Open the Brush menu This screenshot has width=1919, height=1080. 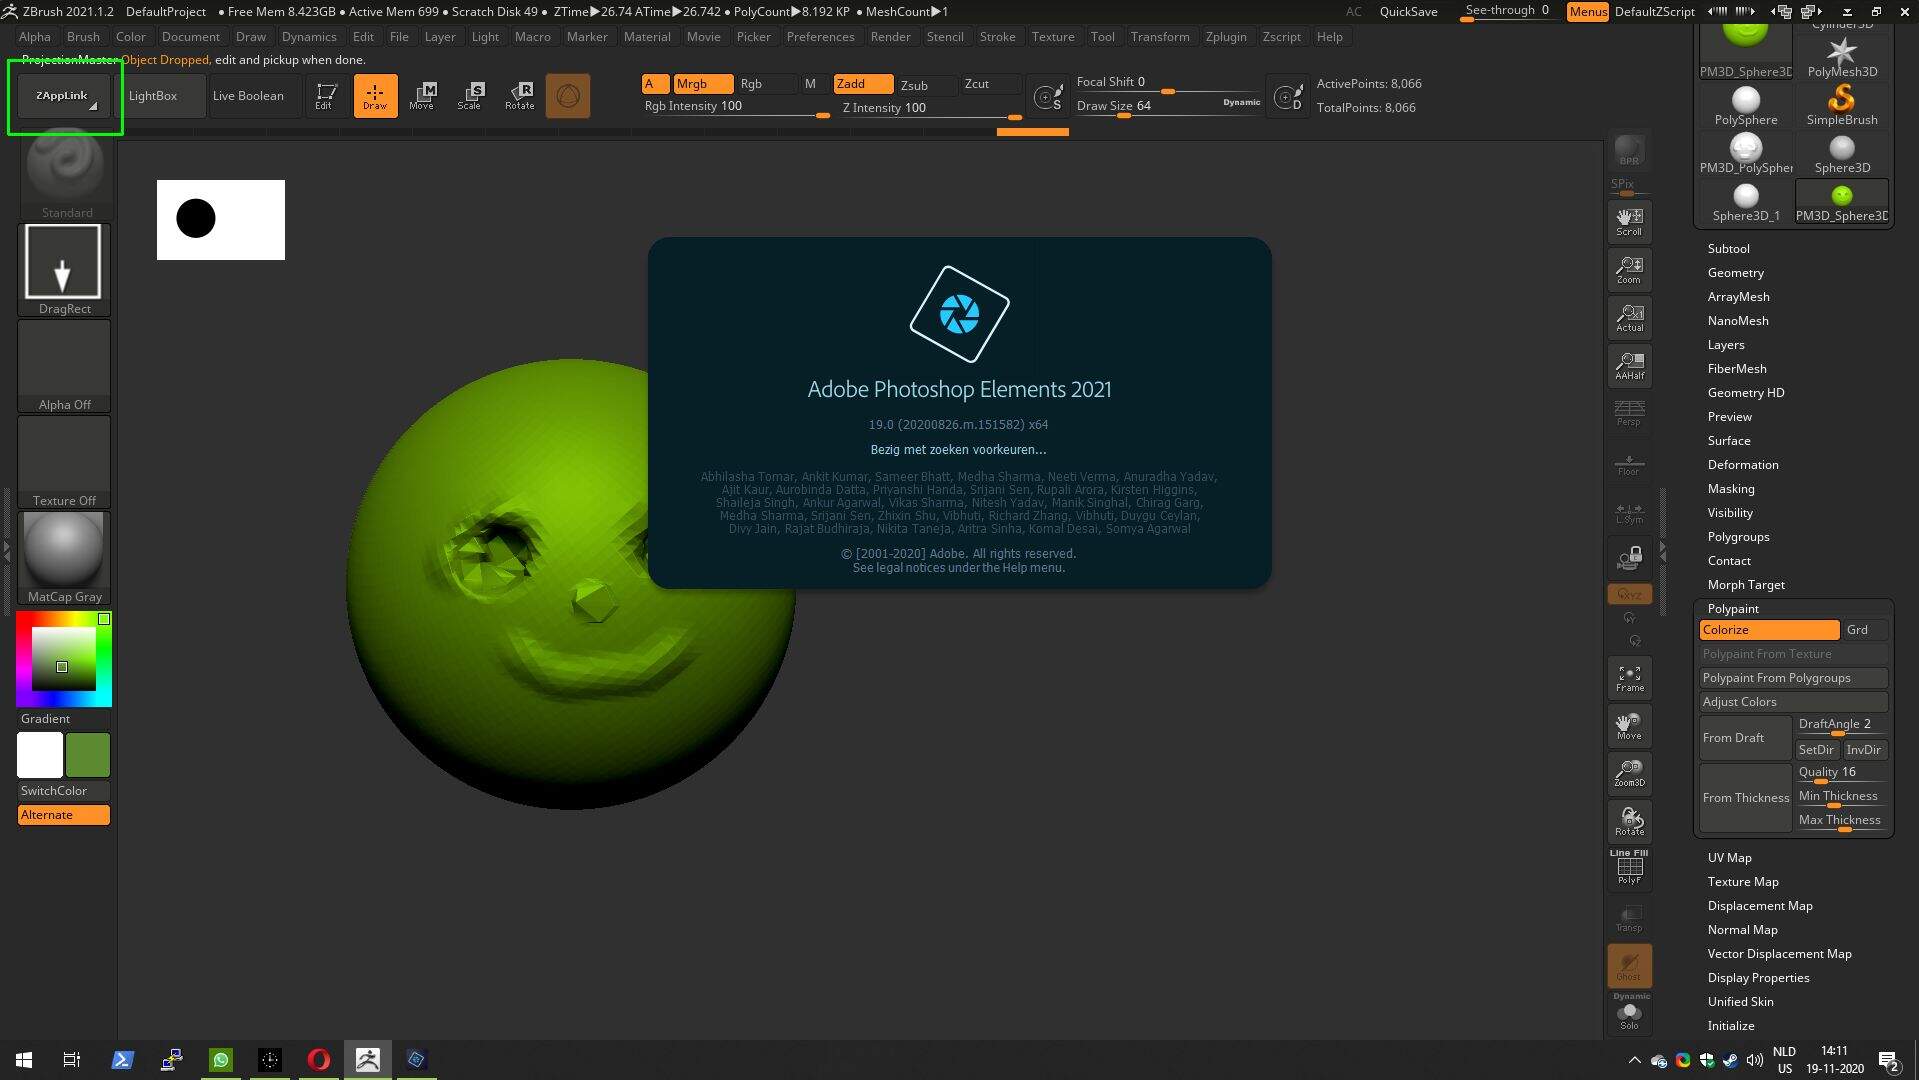coord(83,37)
